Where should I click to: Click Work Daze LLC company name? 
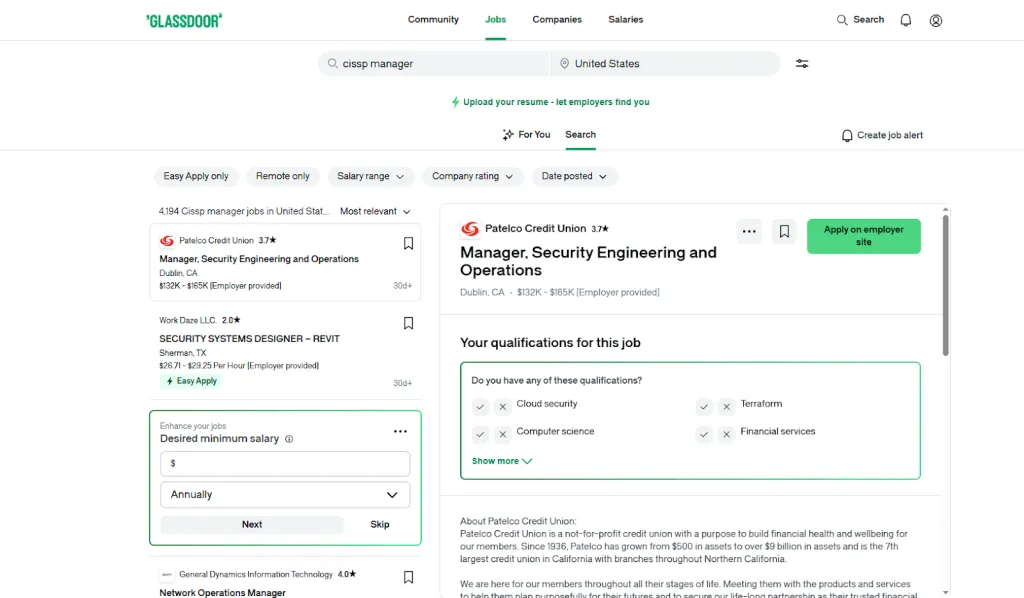(x=188, y=321)
